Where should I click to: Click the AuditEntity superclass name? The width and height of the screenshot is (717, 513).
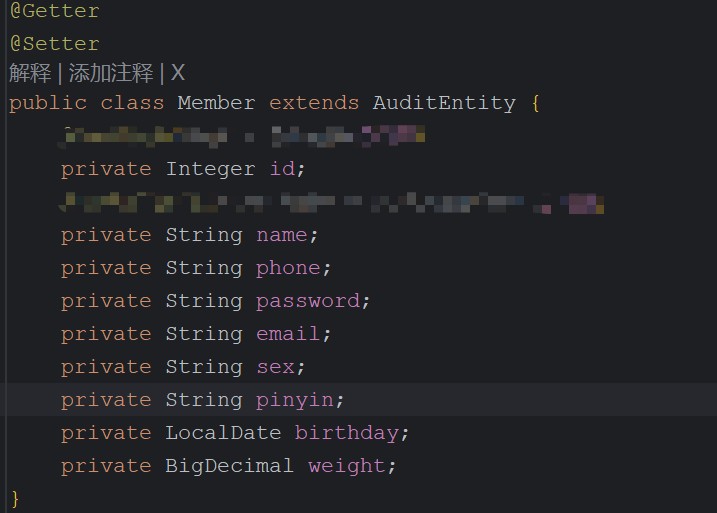coord(444,103)
